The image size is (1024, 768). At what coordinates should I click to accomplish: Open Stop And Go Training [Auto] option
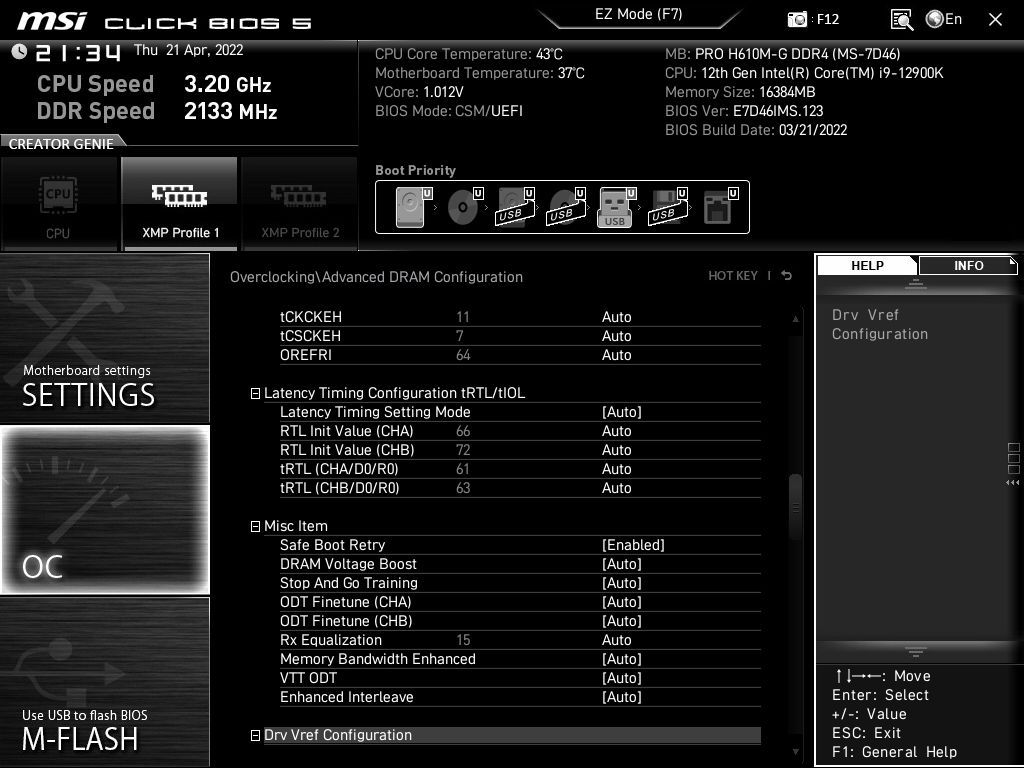pos(621,583)
